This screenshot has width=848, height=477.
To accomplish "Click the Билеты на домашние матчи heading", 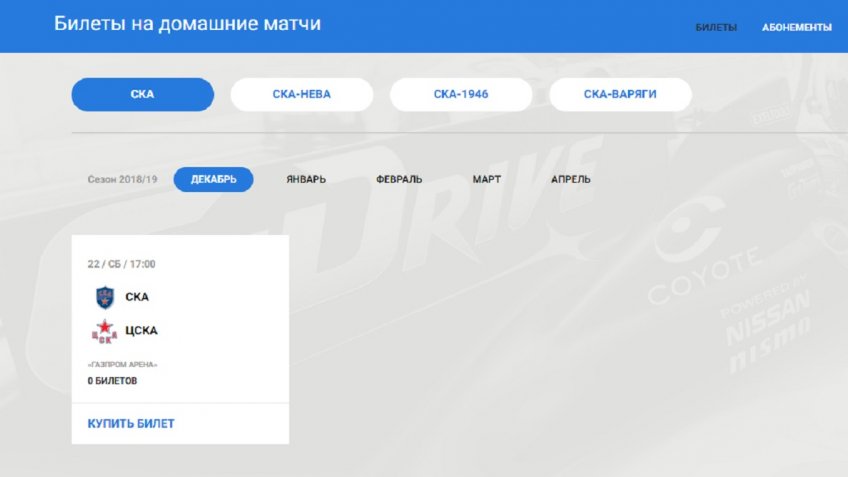I will pyautogui.click(x=187, y=24).
